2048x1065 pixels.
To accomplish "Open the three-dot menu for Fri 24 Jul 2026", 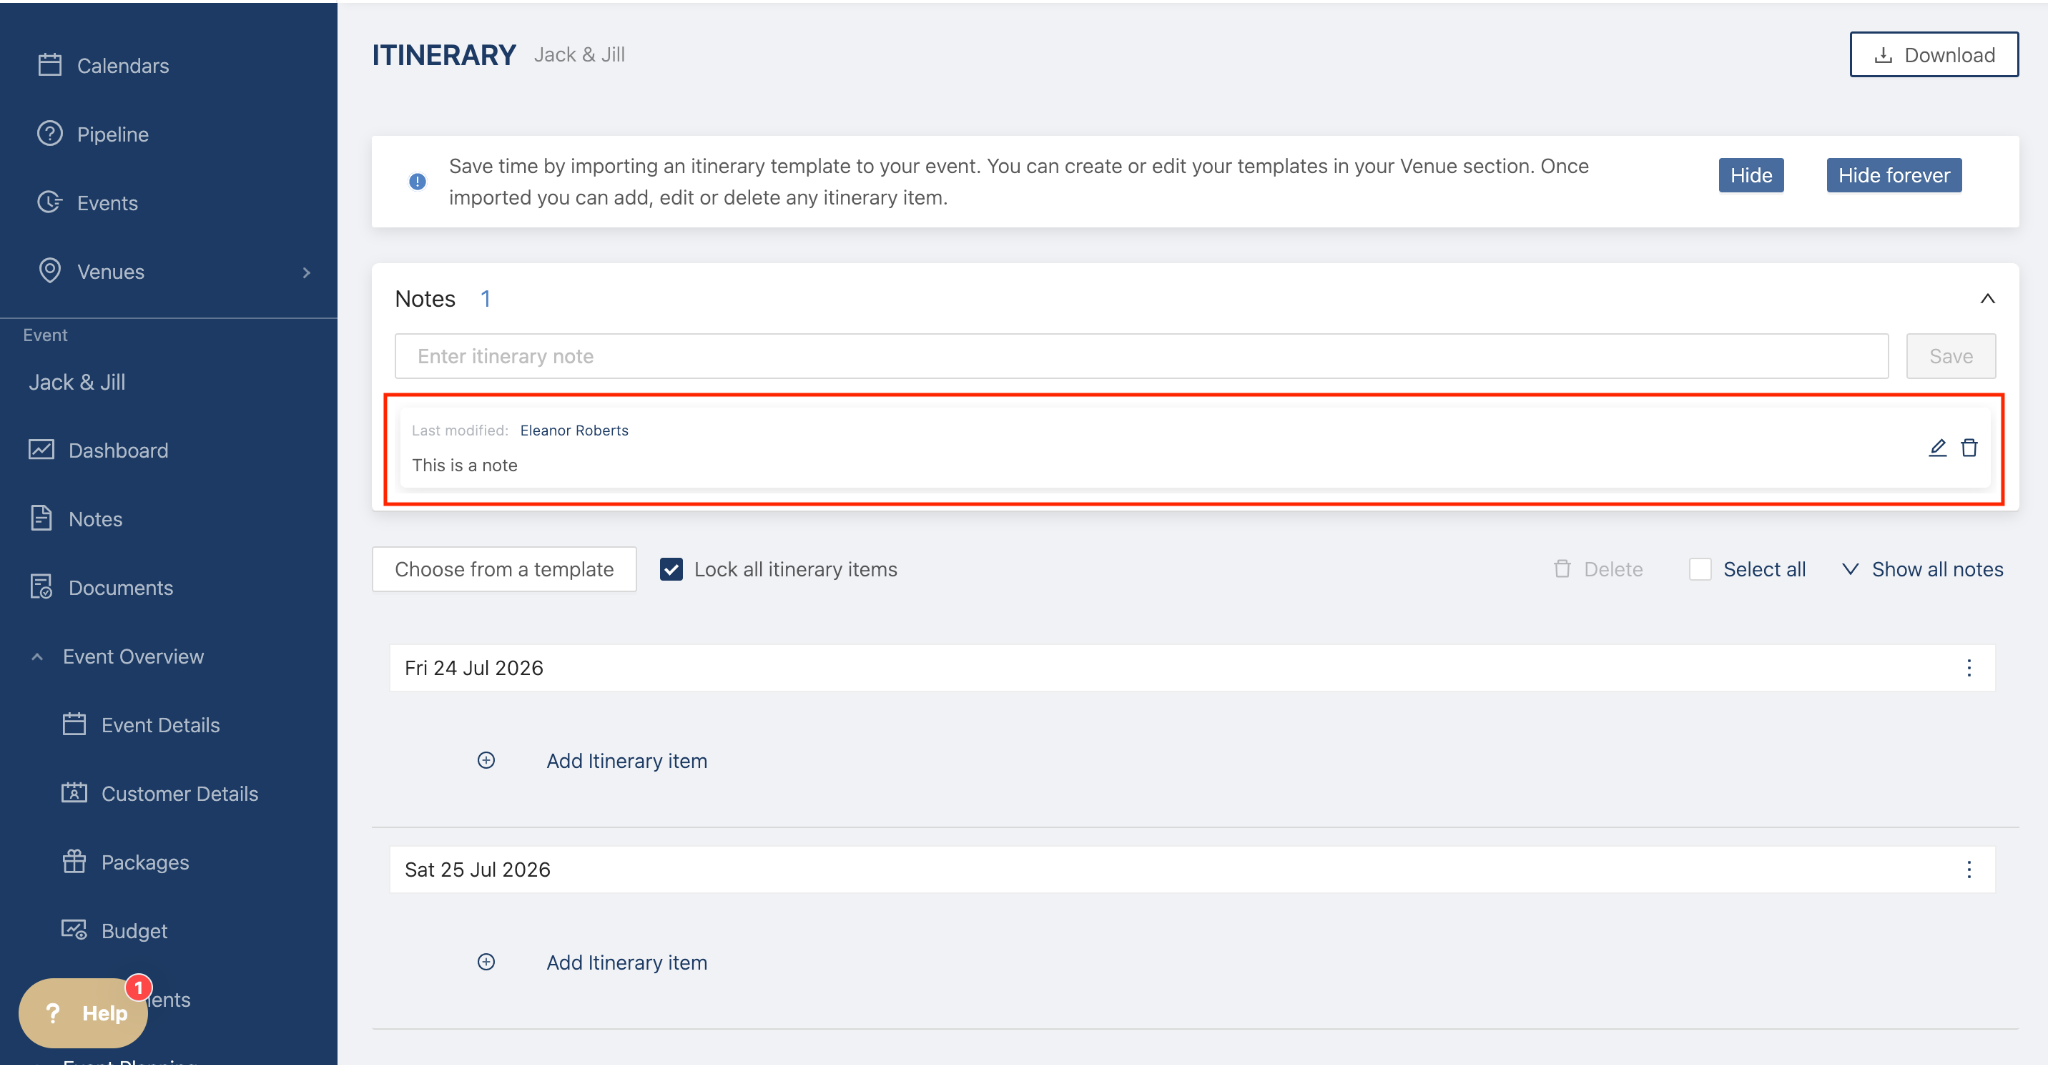I will pos(1969,668).
